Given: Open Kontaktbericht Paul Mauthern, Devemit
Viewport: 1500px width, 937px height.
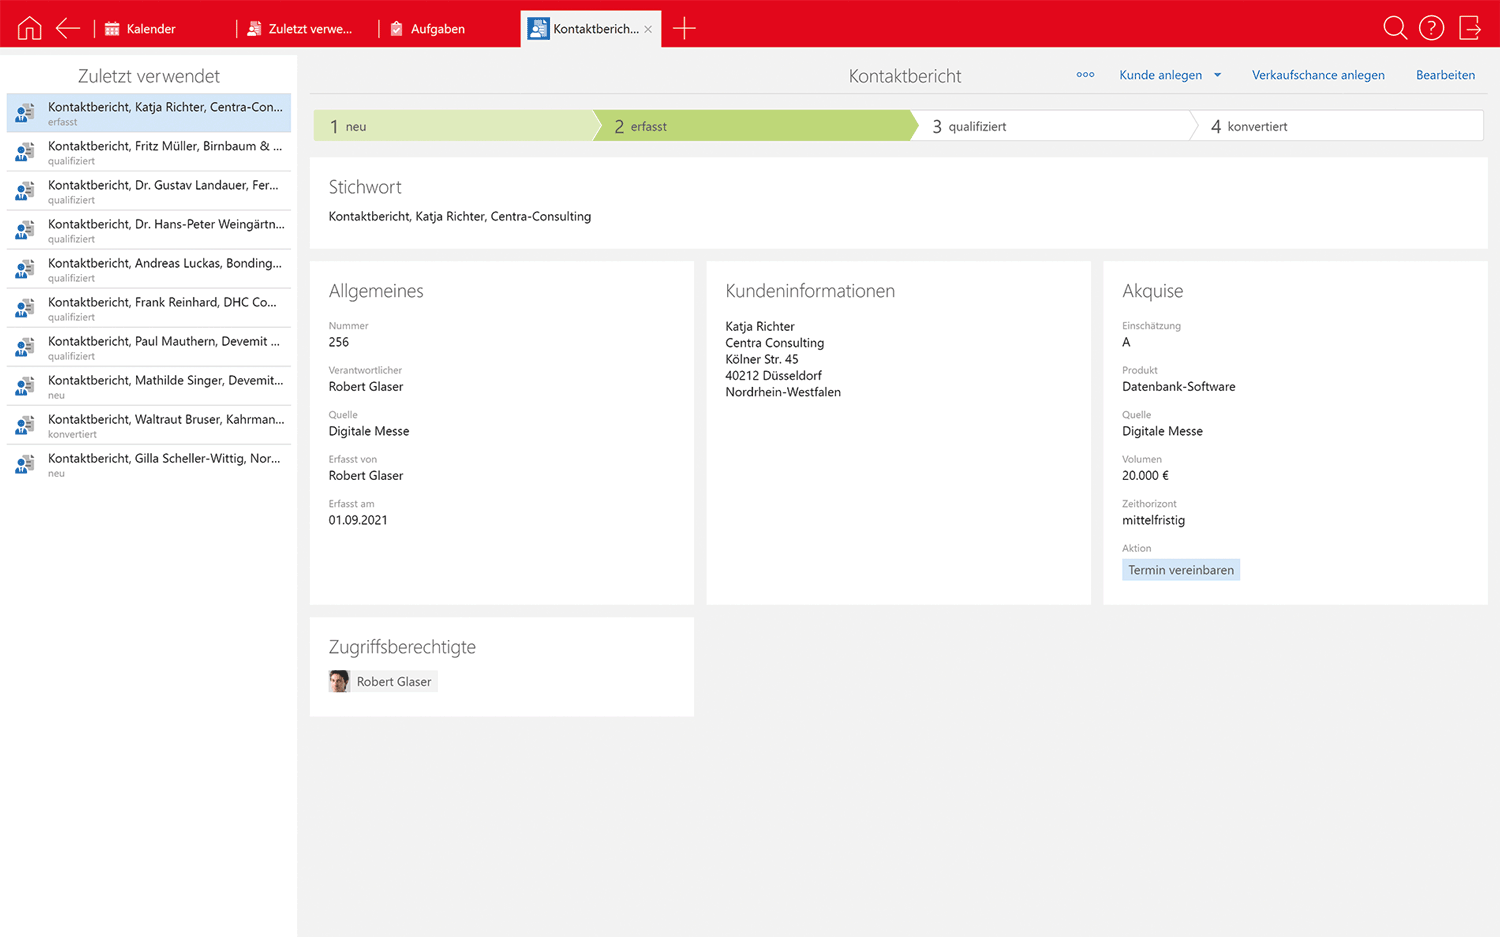Looking at the screenshot, I should click(x=149, y=347).
